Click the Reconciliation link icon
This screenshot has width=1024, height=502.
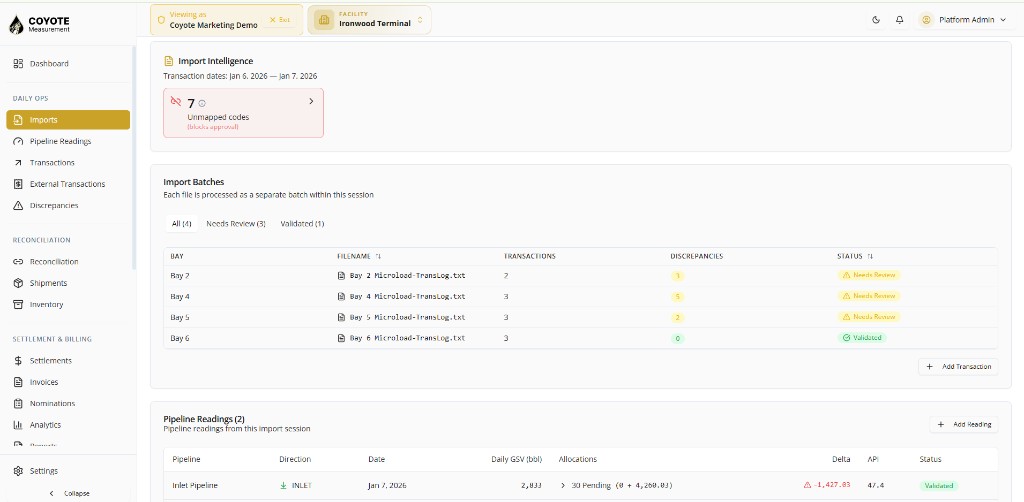(18, 262)
